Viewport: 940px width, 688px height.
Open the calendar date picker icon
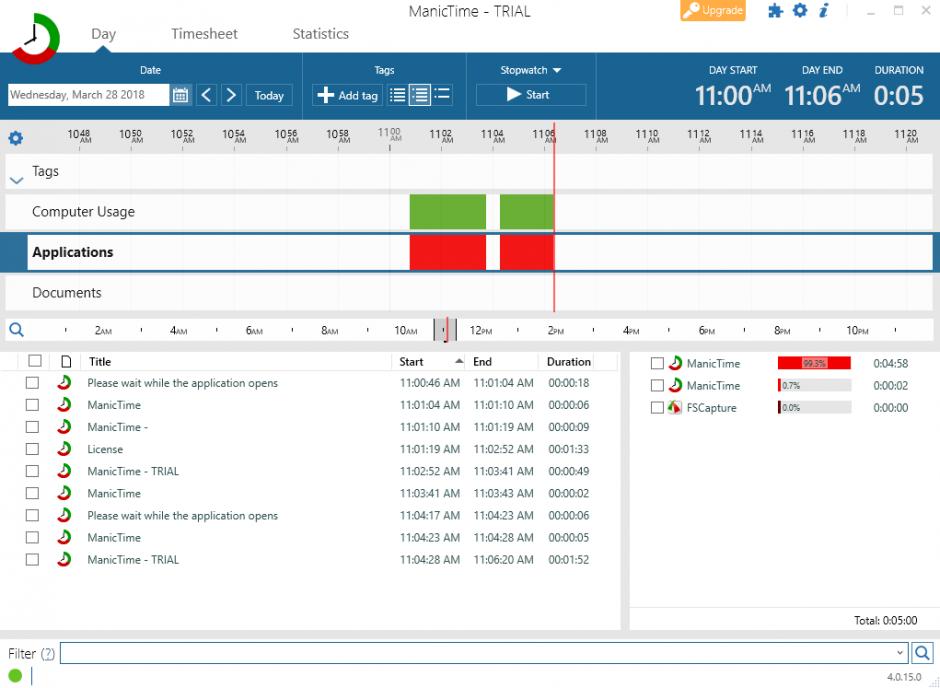coord(180,95)
